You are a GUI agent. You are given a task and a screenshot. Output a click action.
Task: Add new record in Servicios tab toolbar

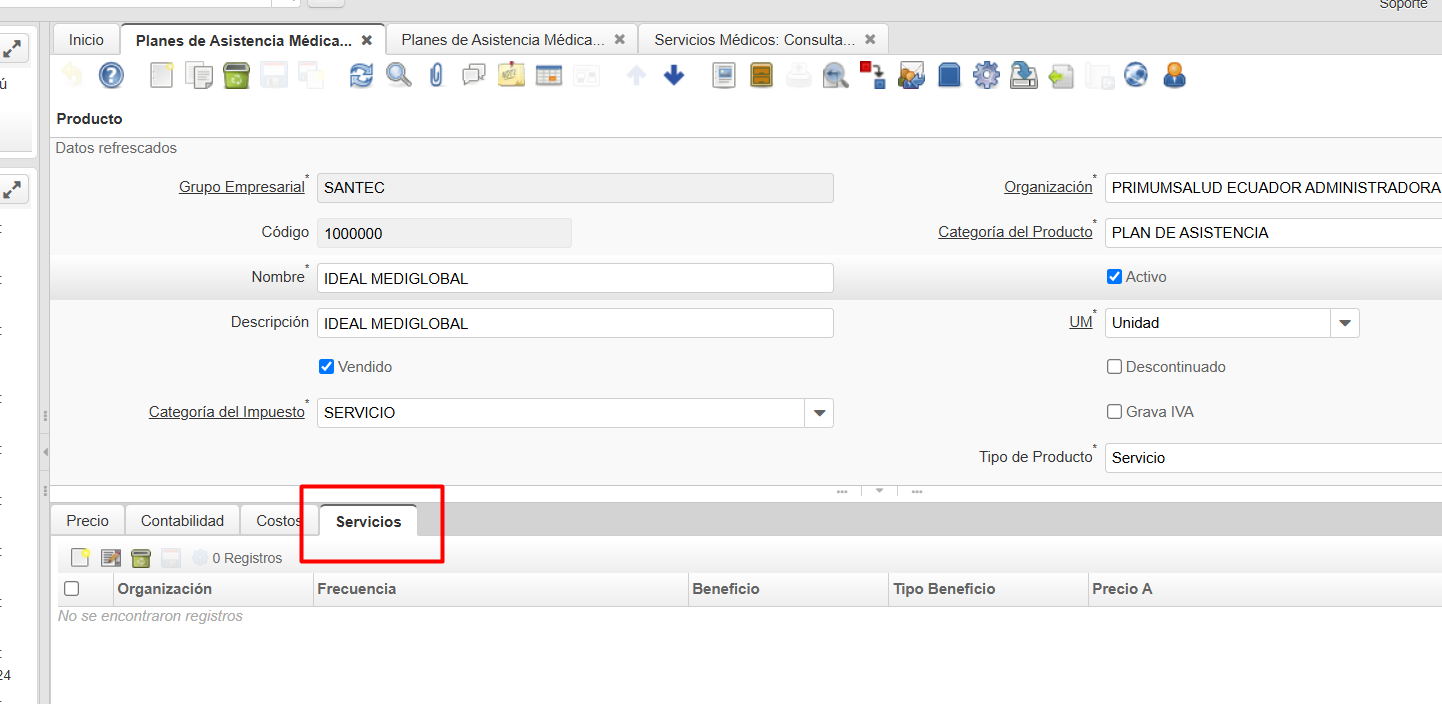(x=80, y=558)
